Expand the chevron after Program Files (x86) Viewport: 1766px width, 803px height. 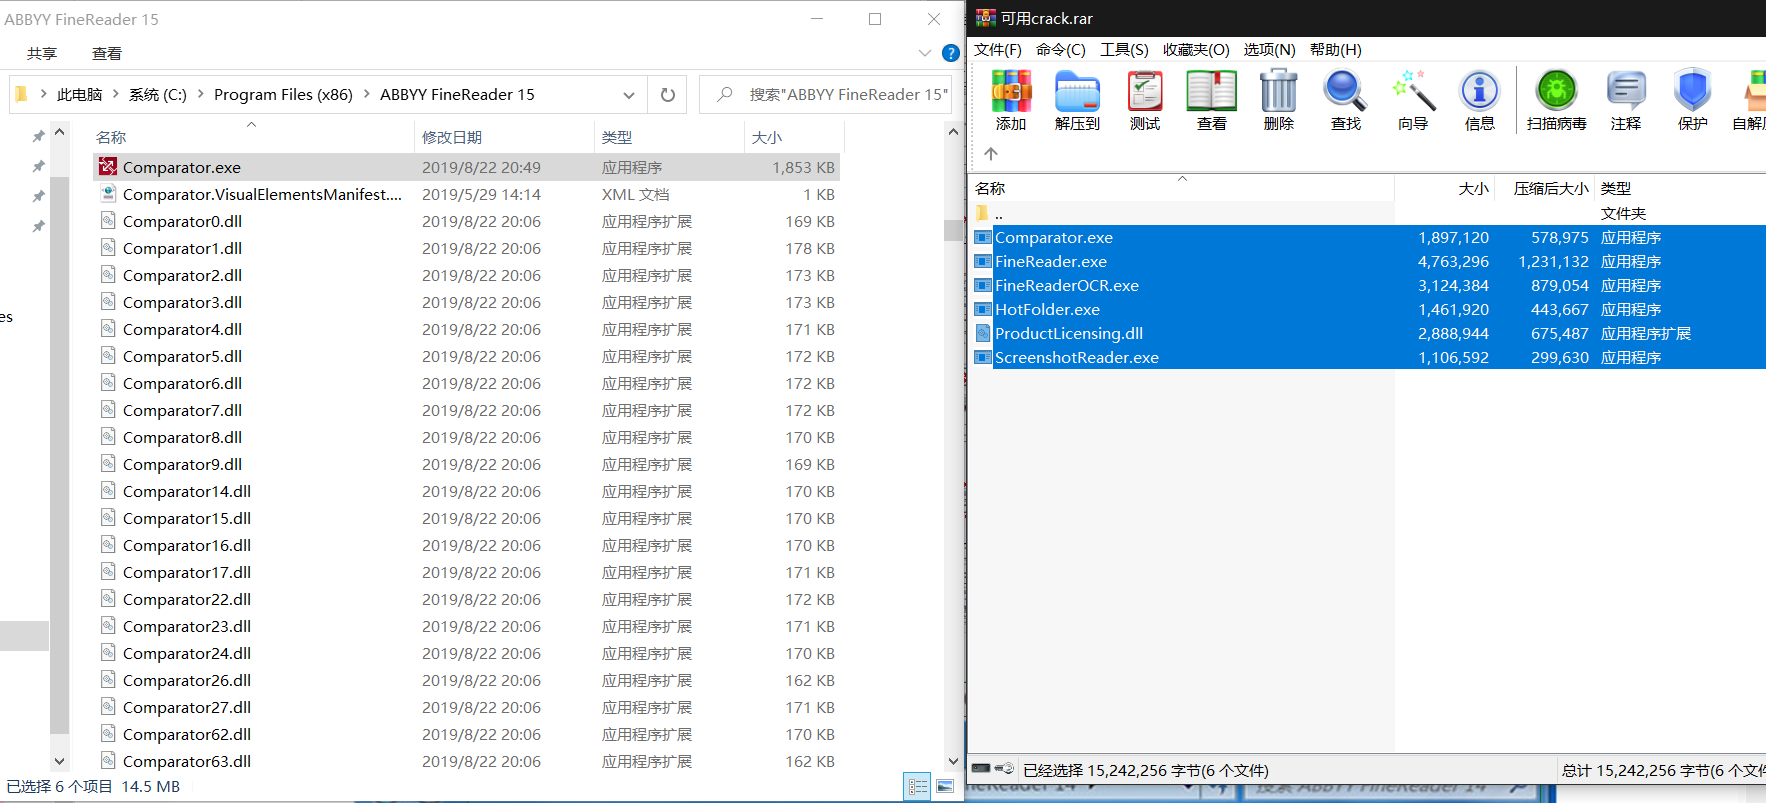366,94
